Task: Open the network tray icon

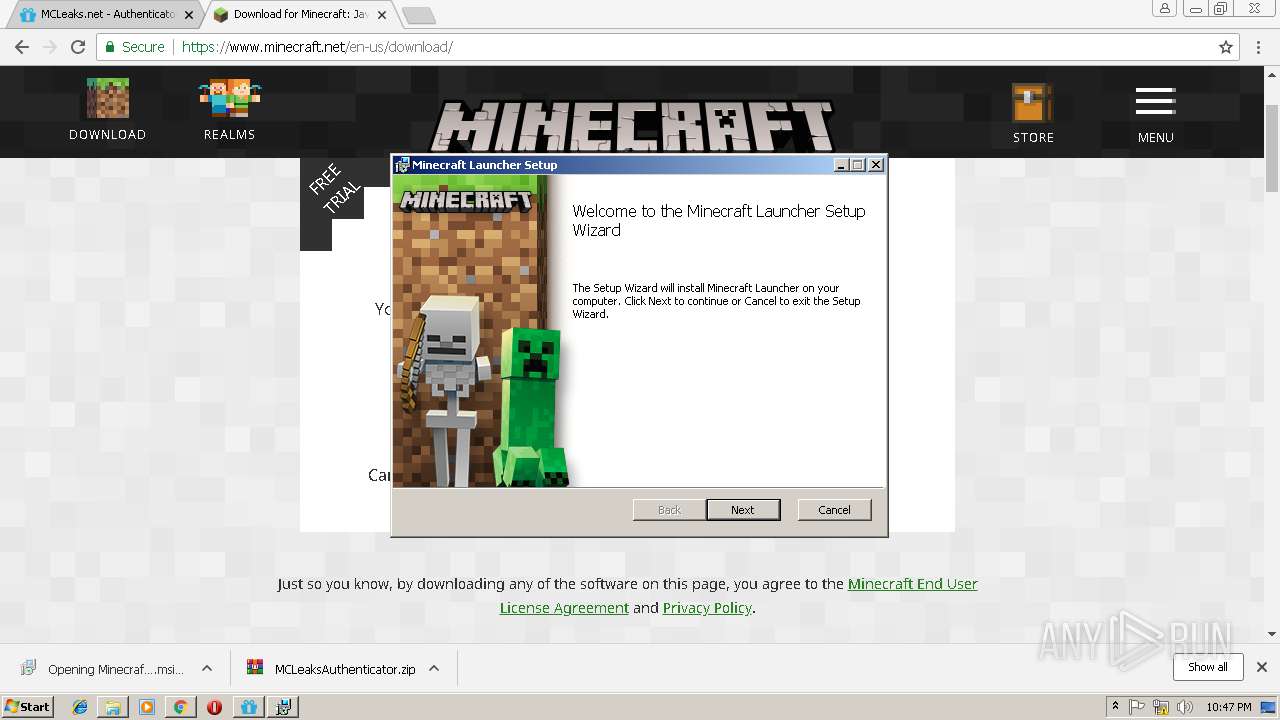Action: tap(1161, 707)
